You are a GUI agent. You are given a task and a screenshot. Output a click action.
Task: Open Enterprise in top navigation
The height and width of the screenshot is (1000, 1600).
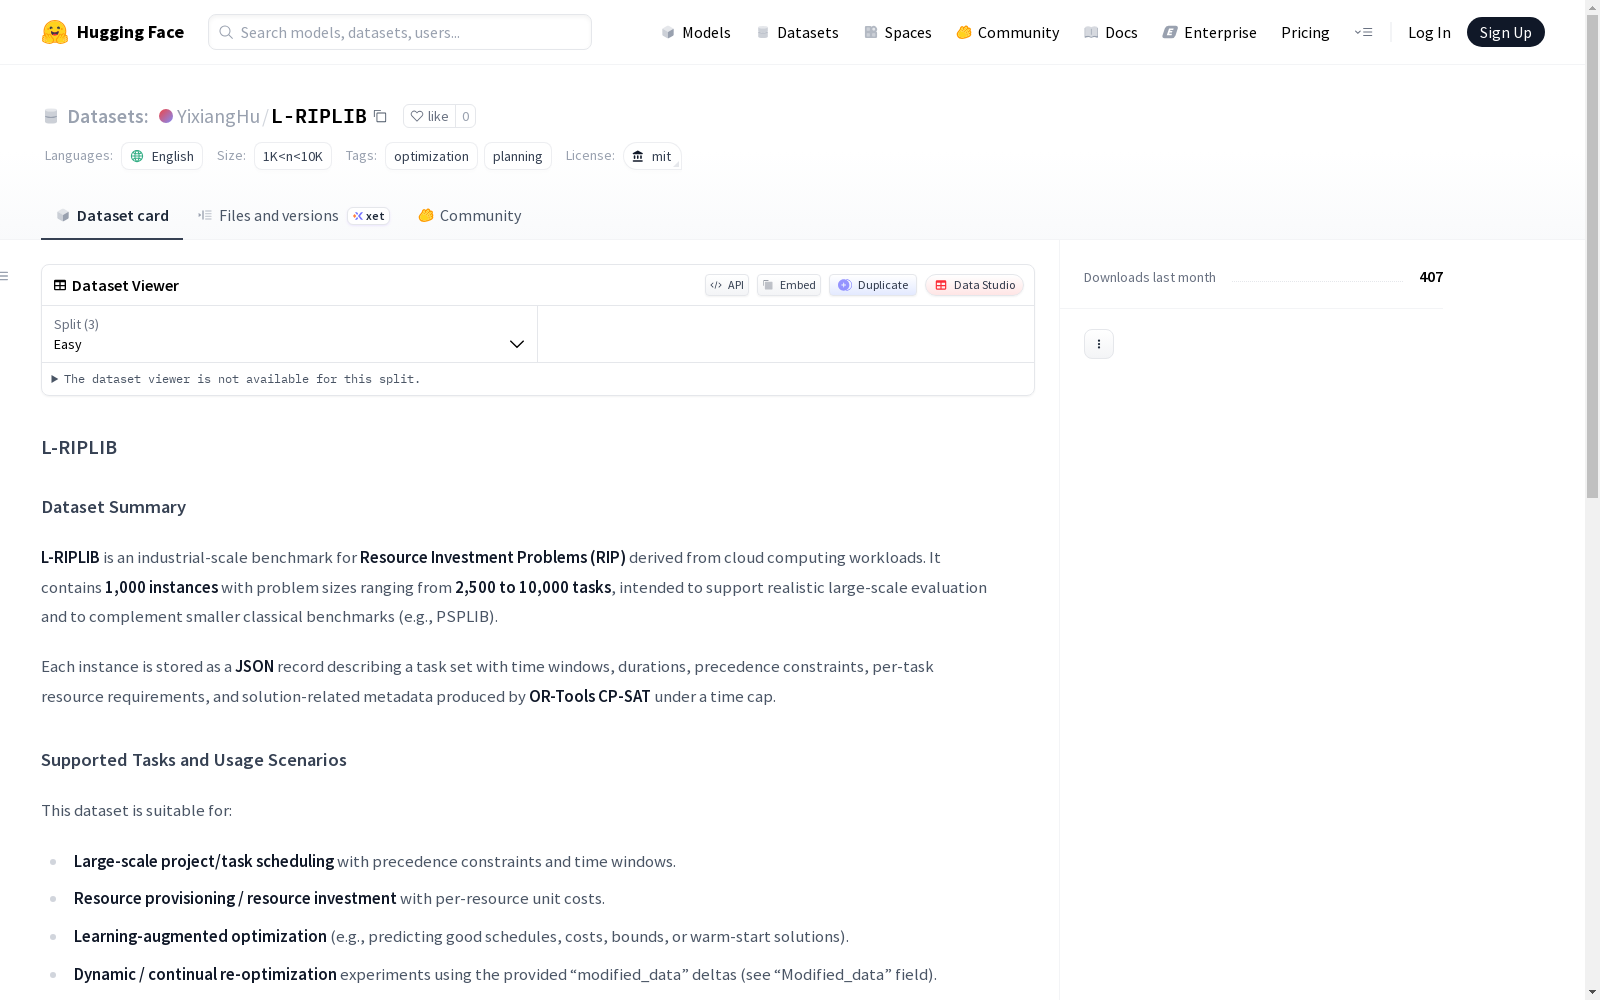point(1210,32)
